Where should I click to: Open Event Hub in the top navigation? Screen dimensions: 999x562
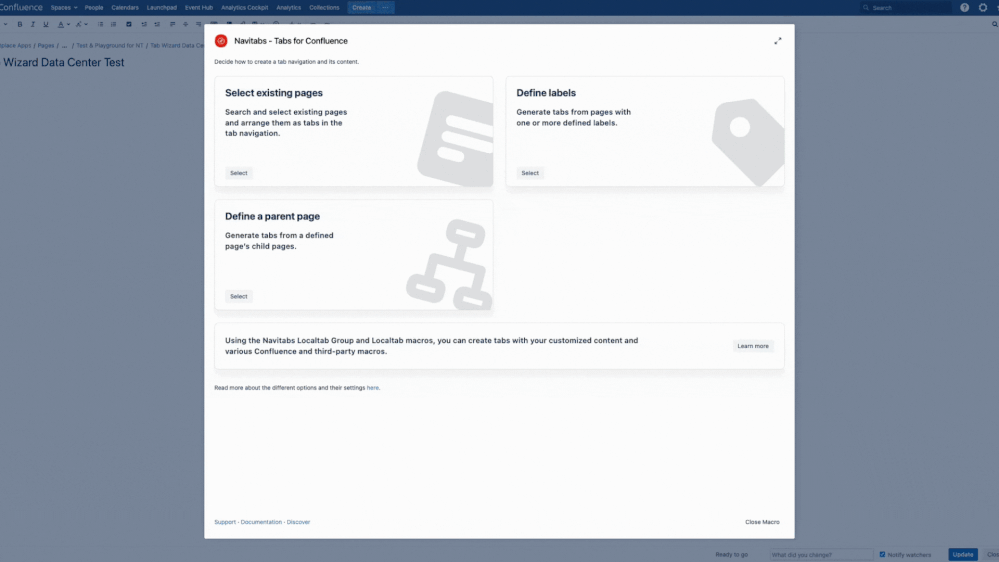pyautogui.click(x=199, y=8)
